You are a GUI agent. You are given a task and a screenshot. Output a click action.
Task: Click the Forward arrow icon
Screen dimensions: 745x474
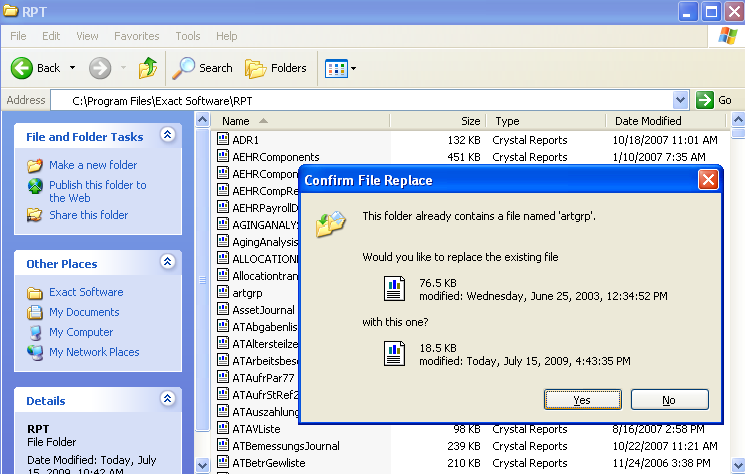100,68
